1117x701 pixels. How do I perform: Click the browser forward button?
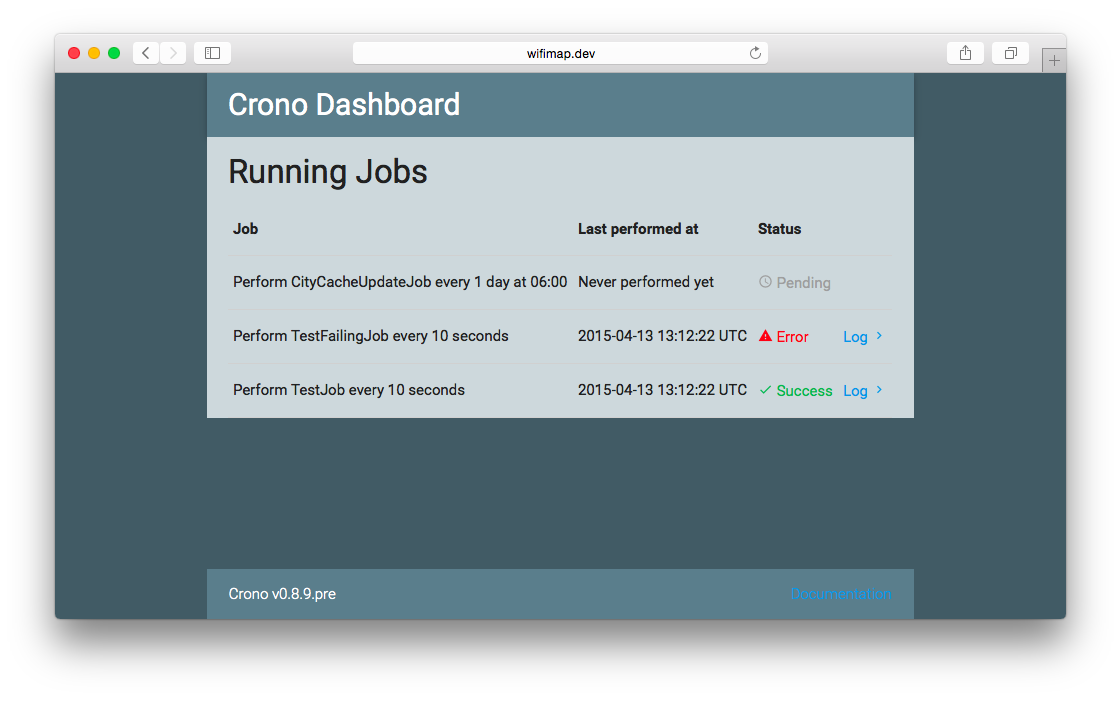(173, 53)
